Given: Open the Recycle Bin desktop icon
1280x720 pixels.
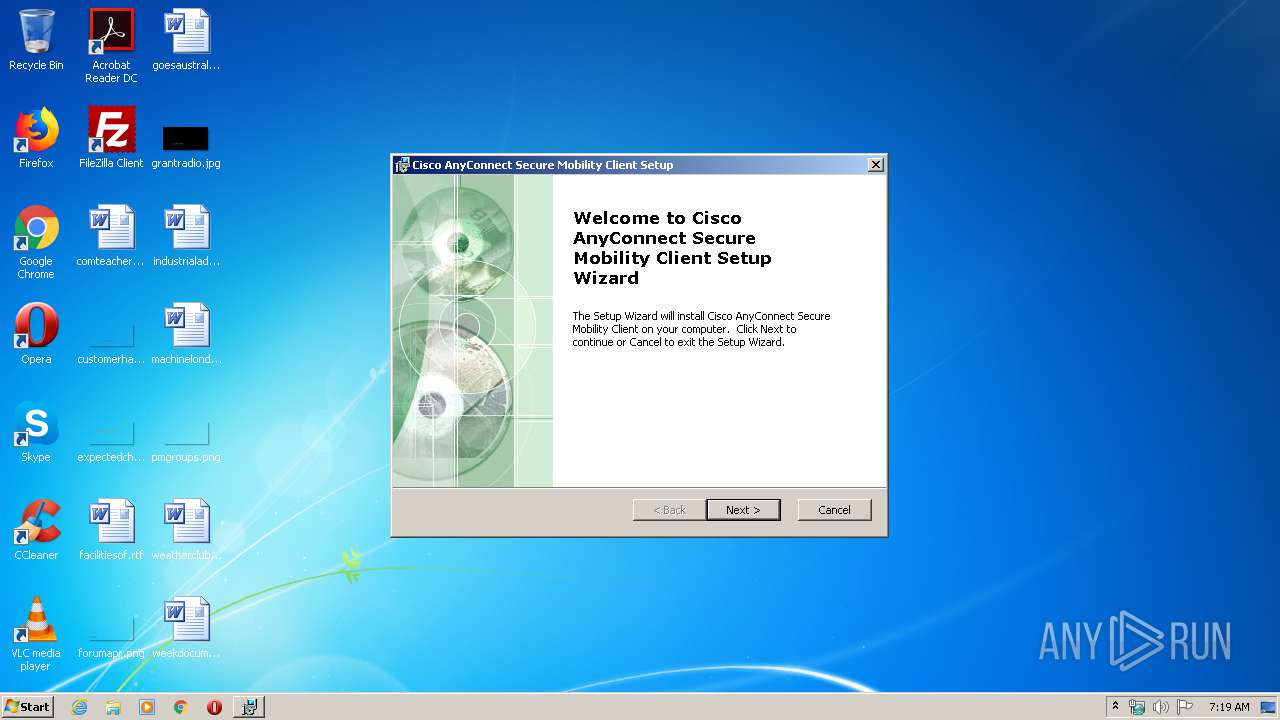Looking at the screenshot, I should pos(36,40).
